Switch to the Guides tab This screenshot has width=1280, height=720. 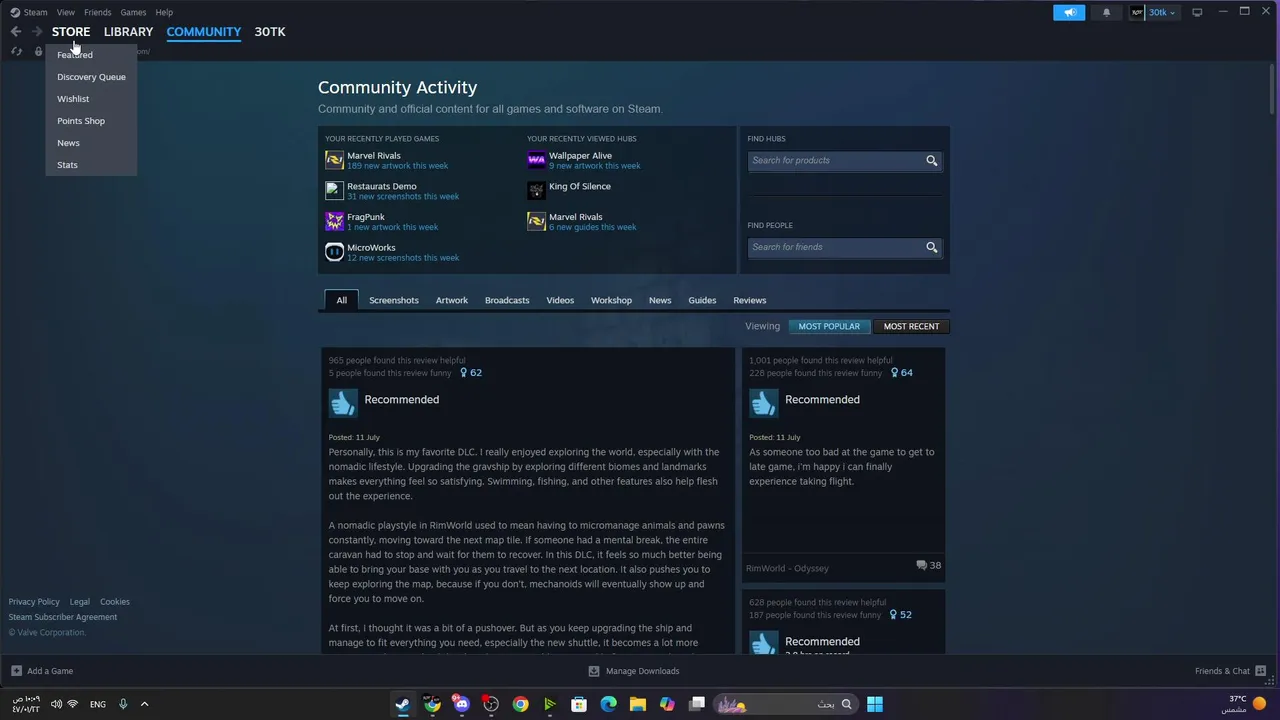702,300
